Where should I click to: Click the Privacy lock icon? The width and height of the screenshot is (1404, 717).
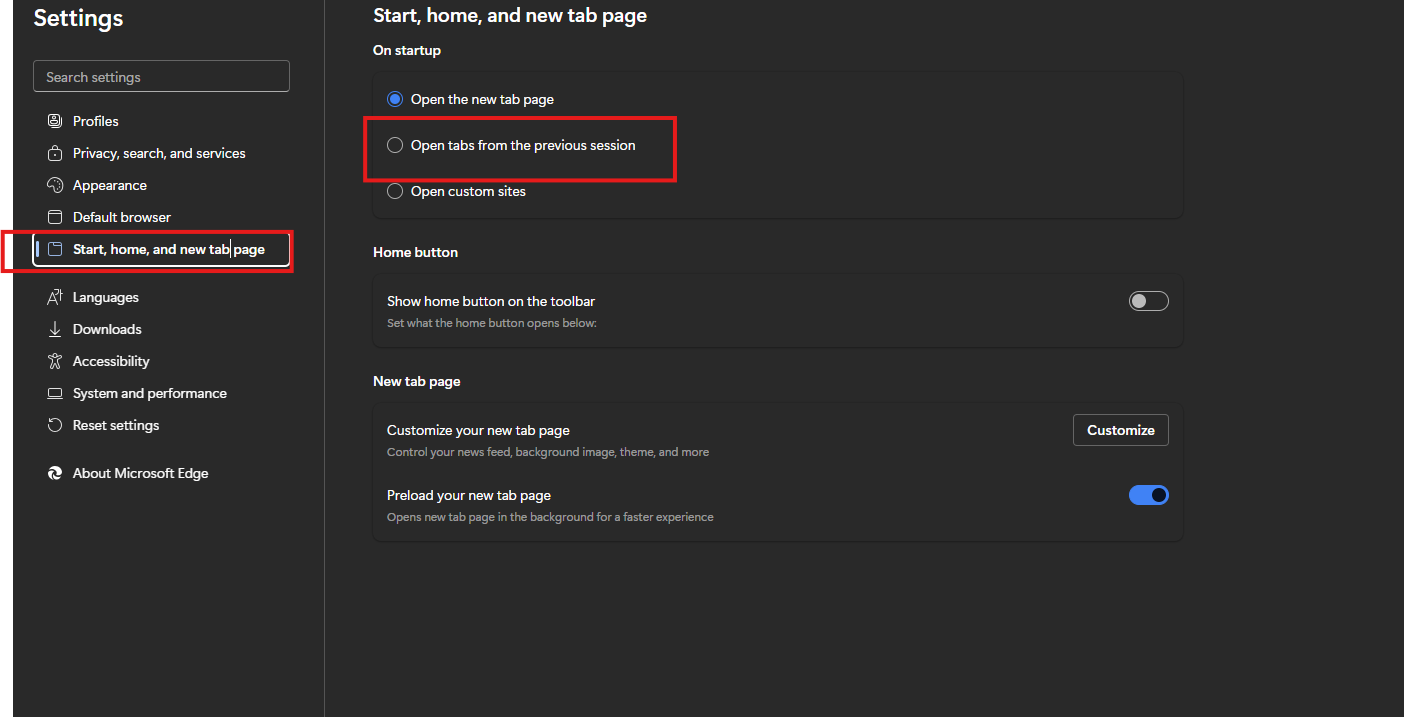click(55, 153)
